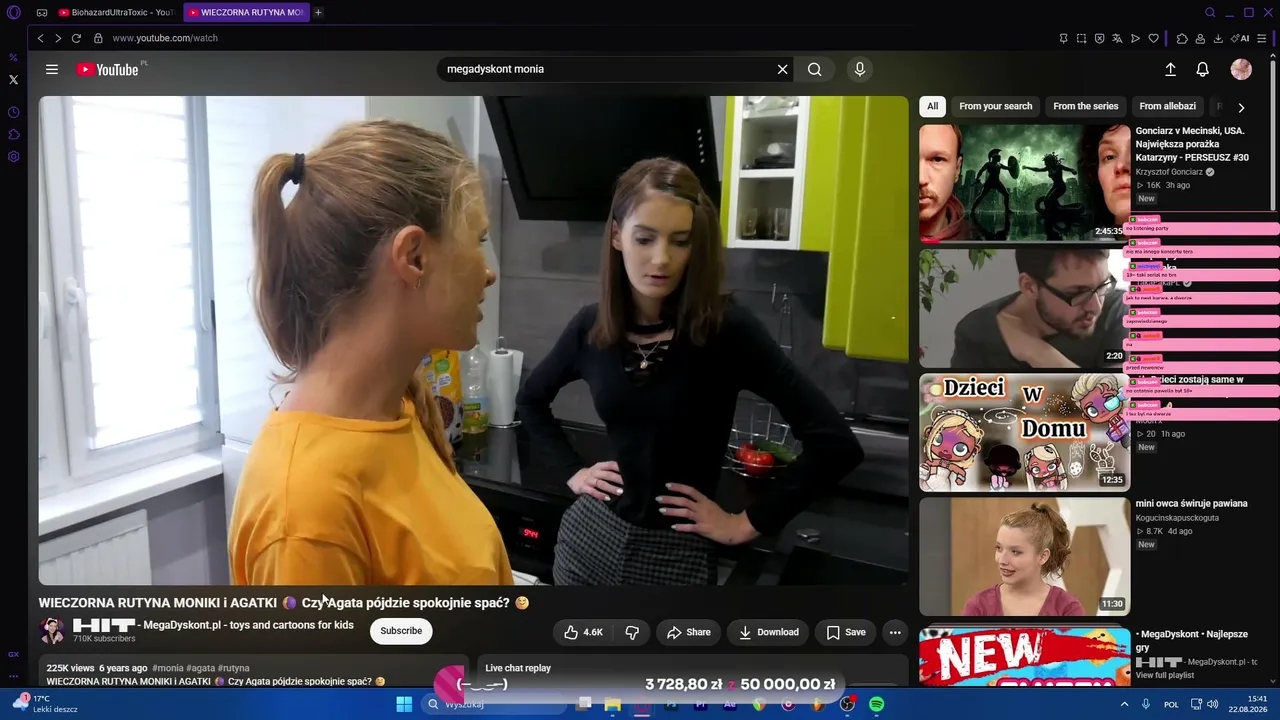The height and width of the screenshot is (720, 1280).
Task: View site security lock info
Action: (x=98, y=38)
